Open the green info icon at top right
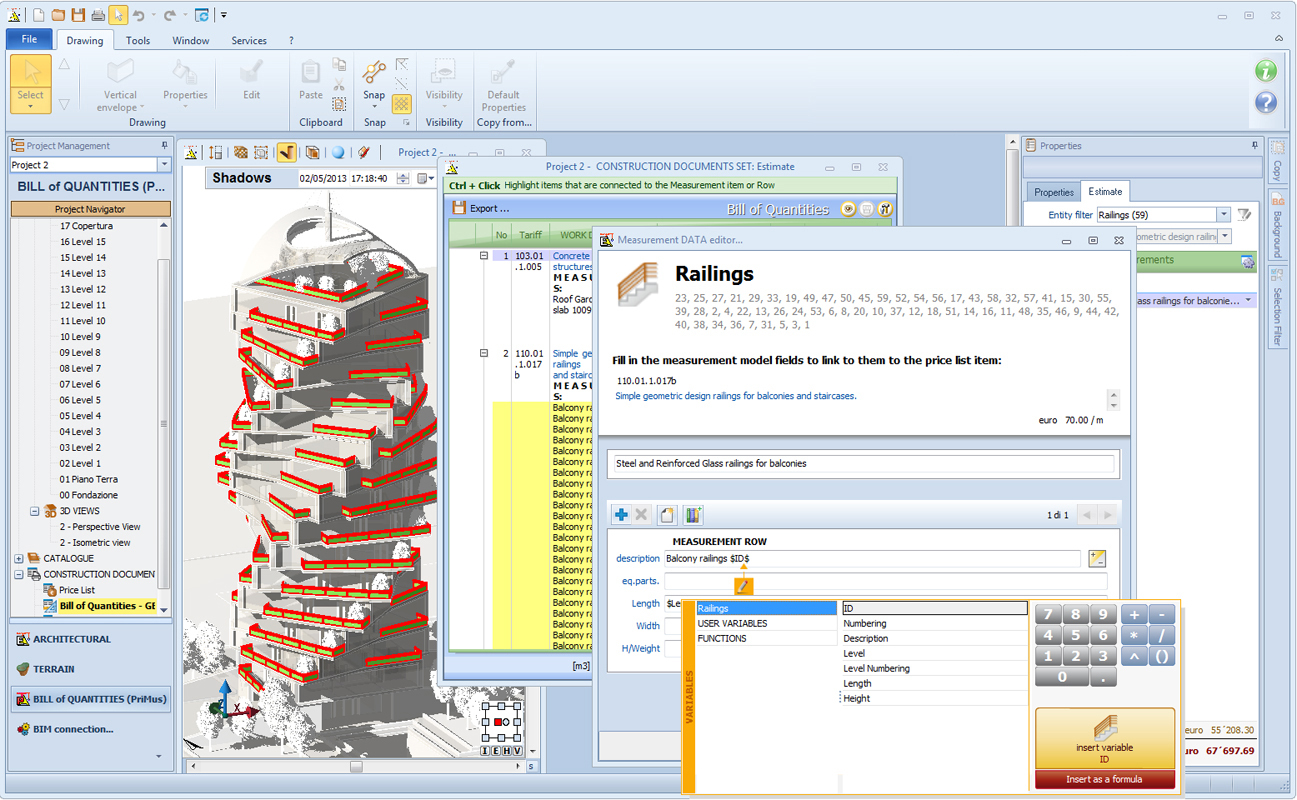 tap(1265, 71)
